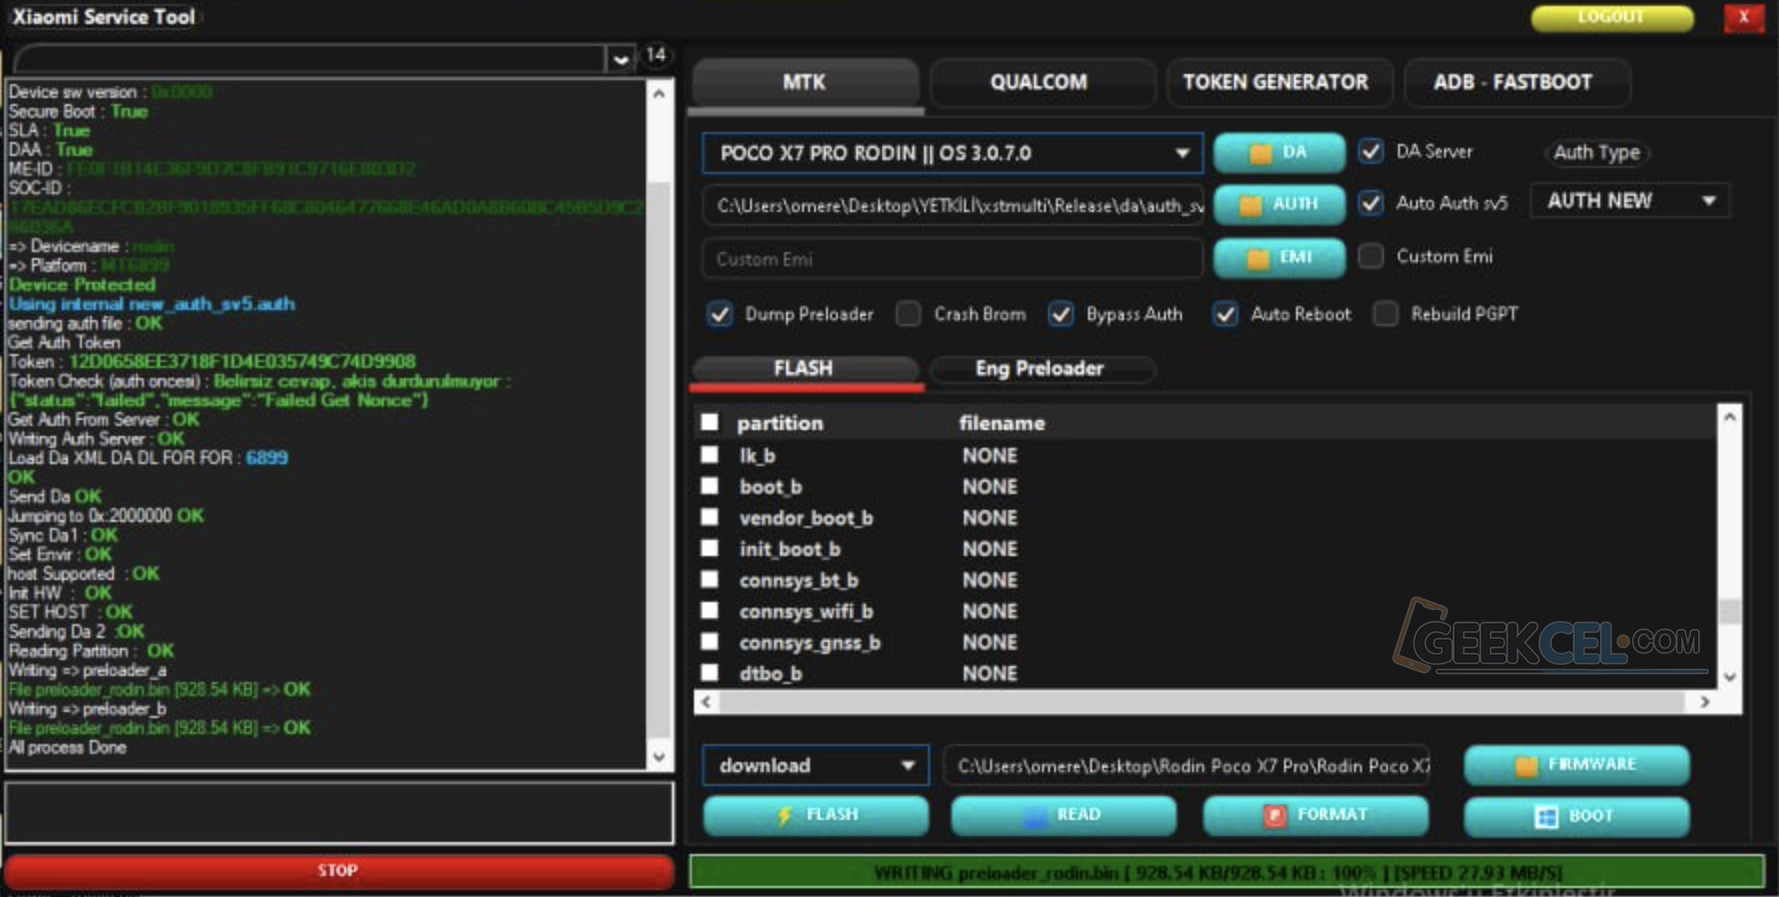Tick the boot_b partition checkbox
Viewport: 1779px width, 897px height.
coord(709,486)
